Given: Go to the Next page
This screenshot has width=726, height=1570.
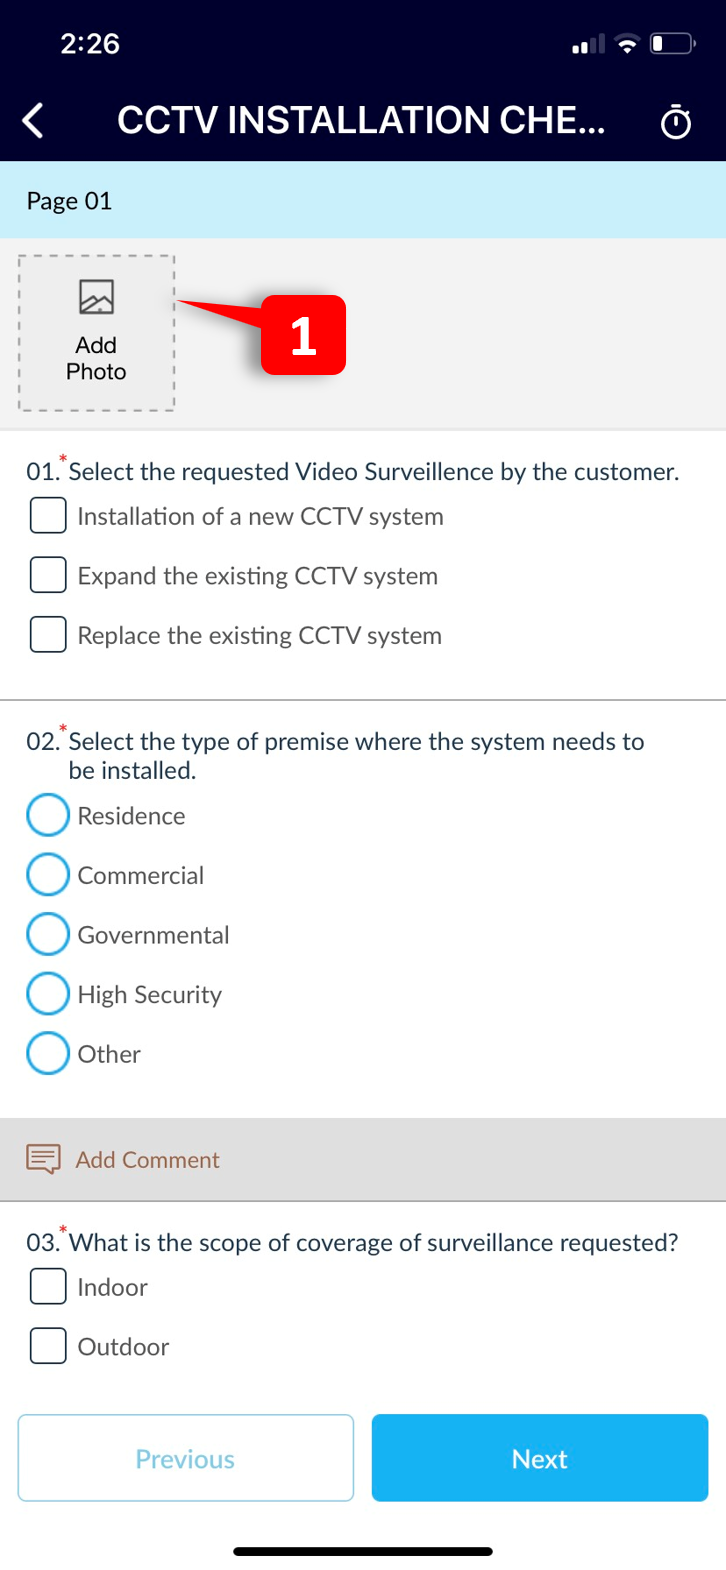Looking at the screenshot, I should [540, 1458].
